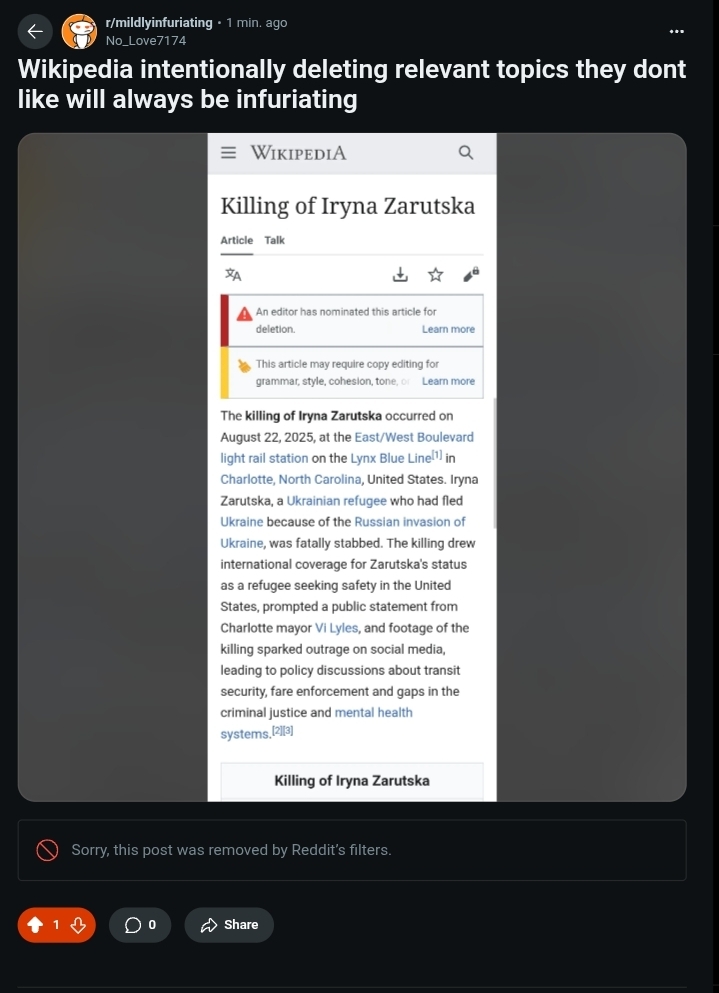This screenshot has width=719, height=993.
Task: Switch to the Talk tab
Action: [275, 240]
